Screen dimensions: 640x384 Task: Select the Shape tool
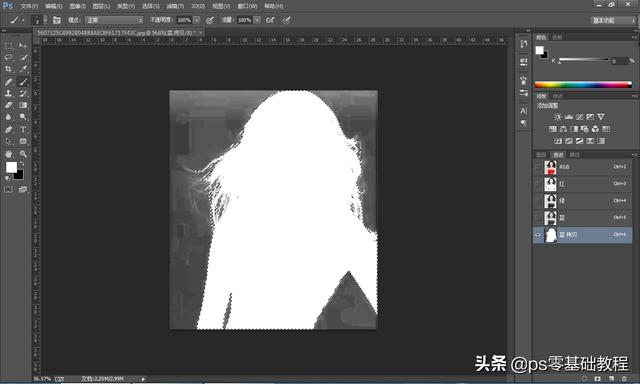pos(23,142)
